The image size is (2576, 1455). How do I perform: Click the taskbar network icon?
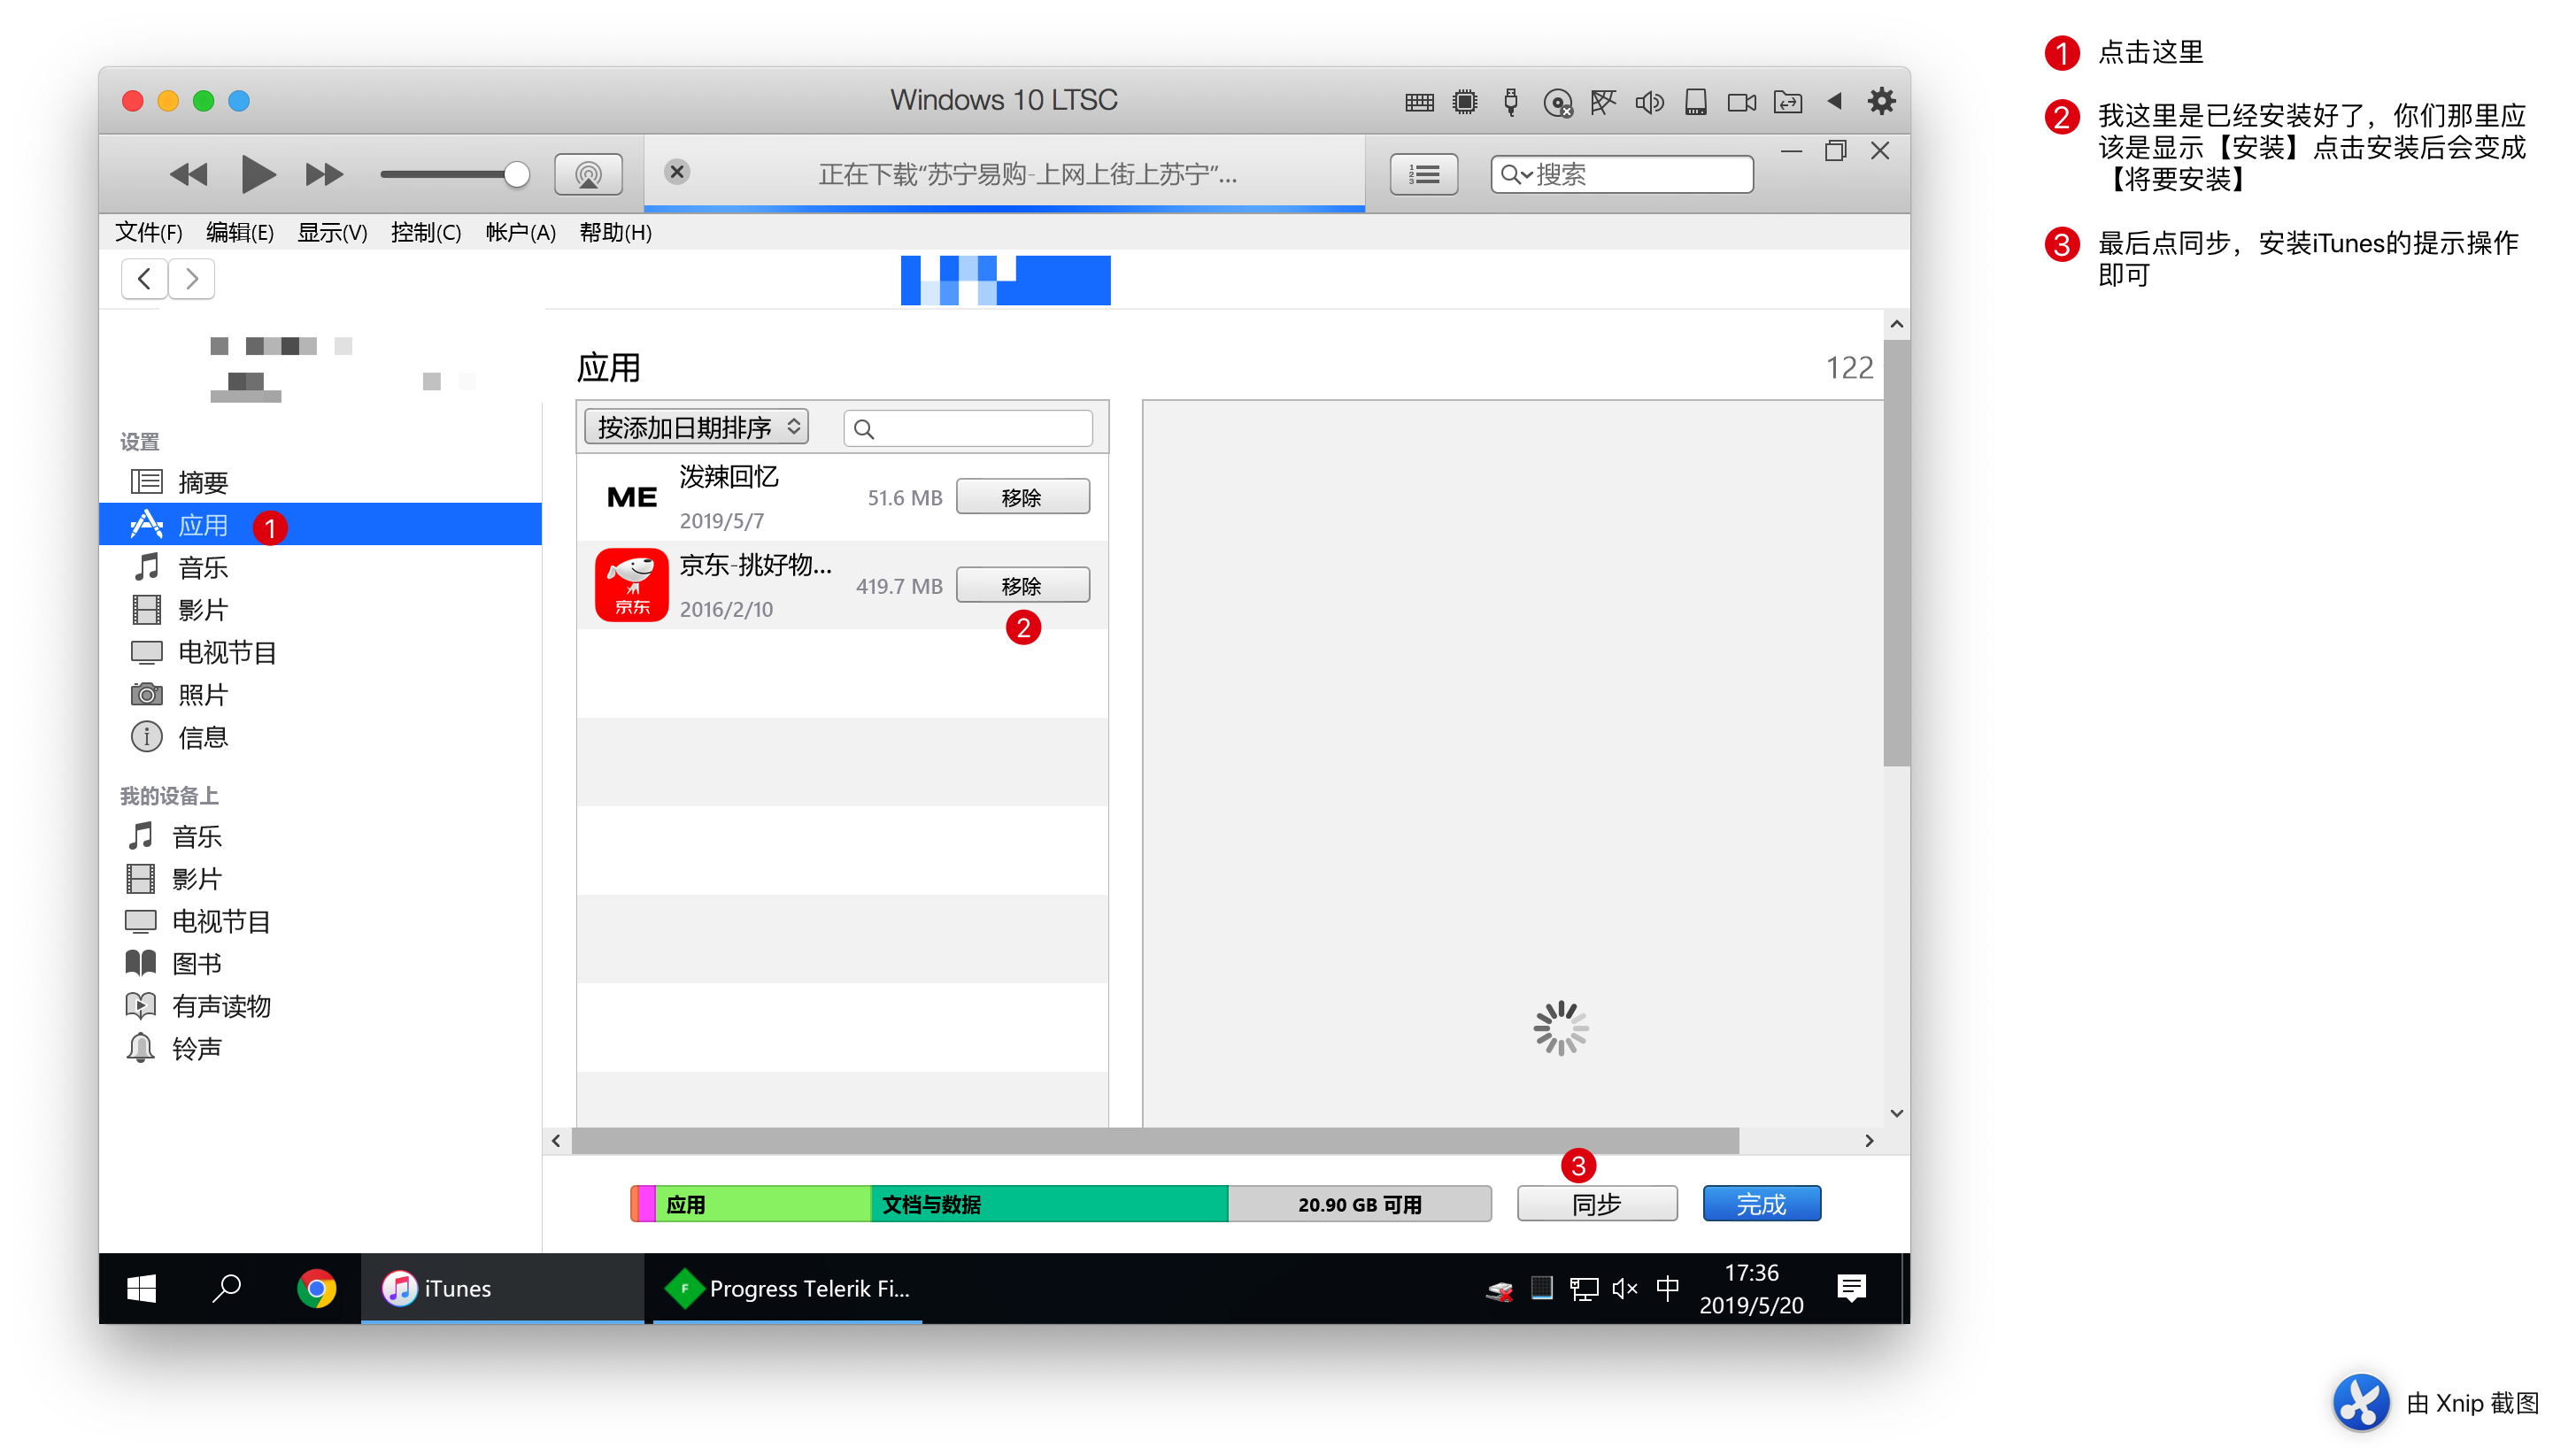1583,1288
